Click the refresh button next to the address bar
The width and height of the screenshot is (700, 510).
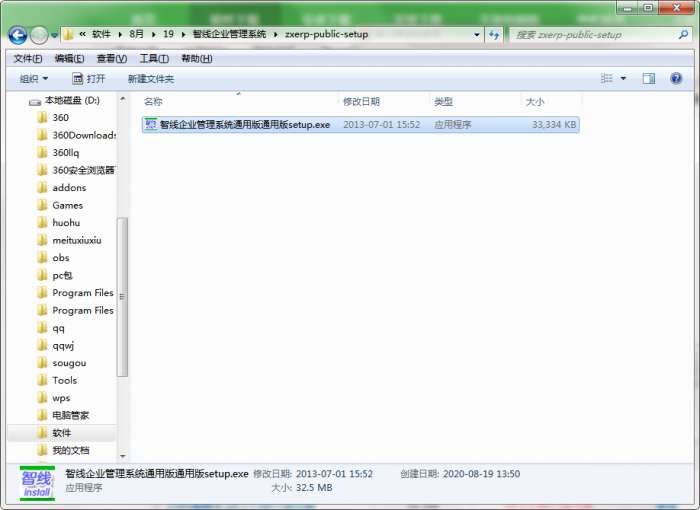click(494, 34)
